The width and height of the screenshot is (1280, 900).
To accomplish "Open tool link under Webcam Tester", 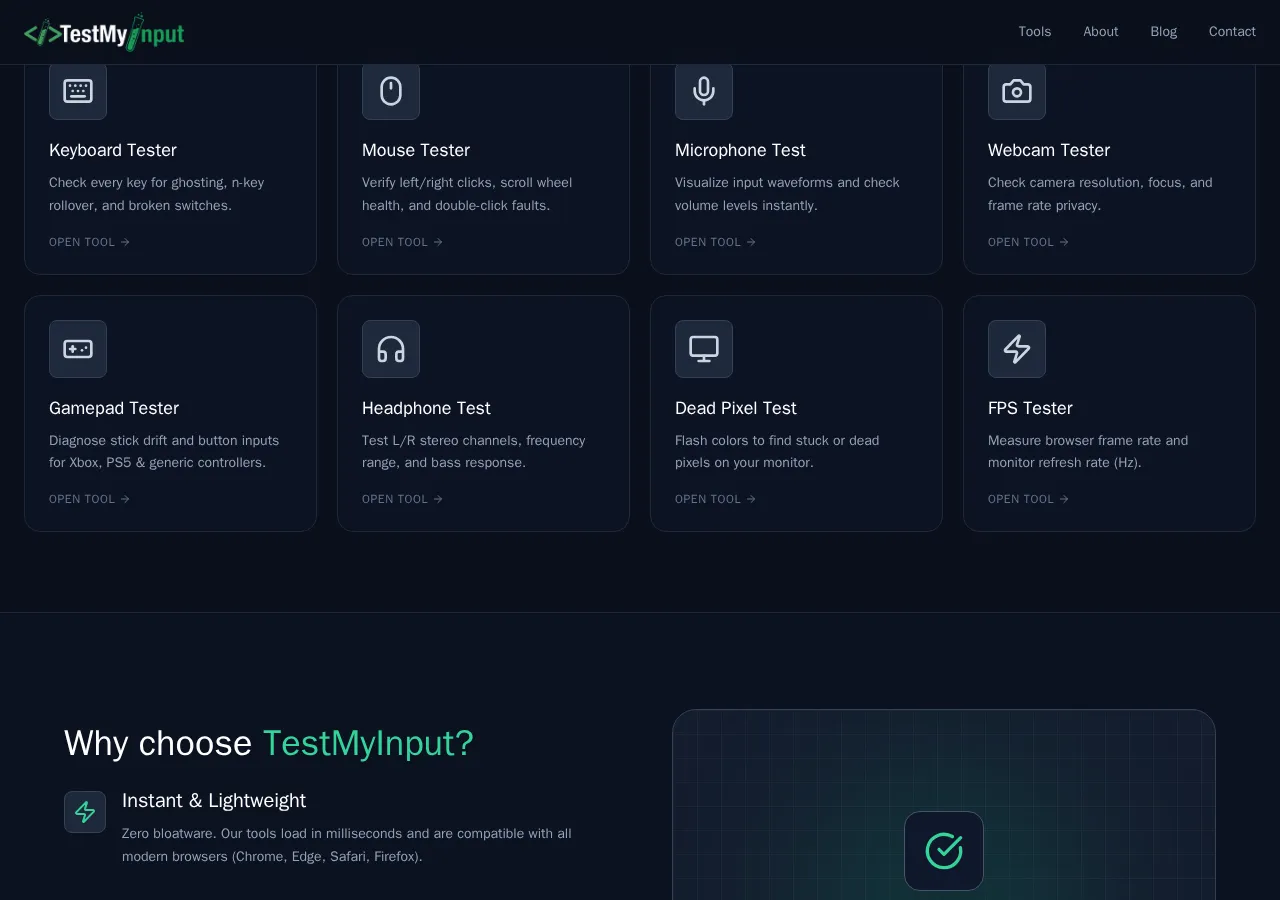I will [x=1029, y=242].
